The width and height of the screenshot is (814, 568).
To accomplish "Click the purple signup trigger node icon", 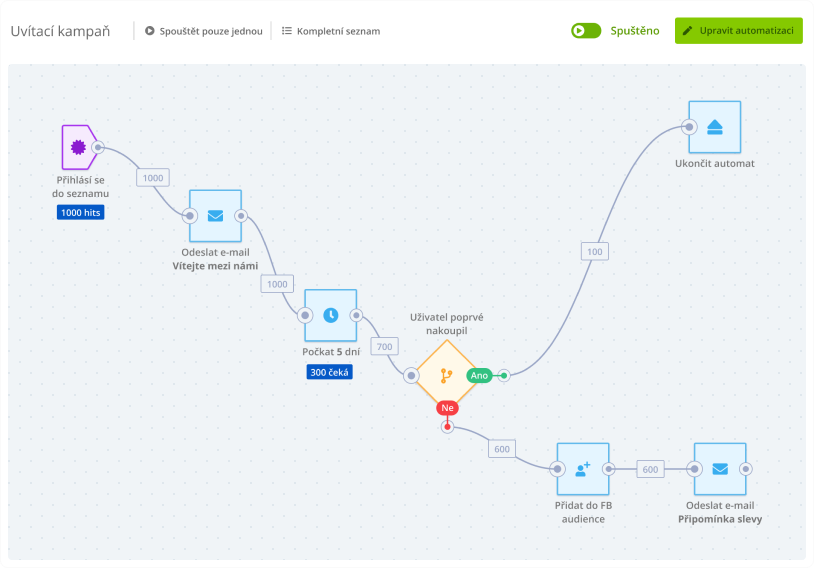I will (76, 148).
